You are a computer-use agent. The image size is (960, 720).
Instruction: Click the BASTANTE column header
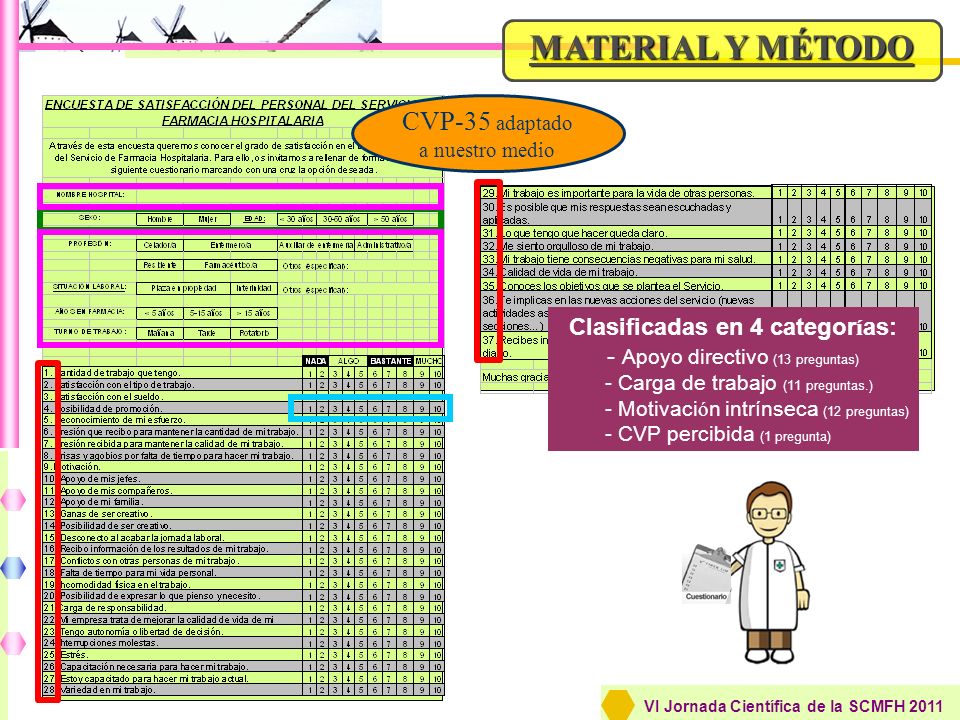click(x=391, y=361)
